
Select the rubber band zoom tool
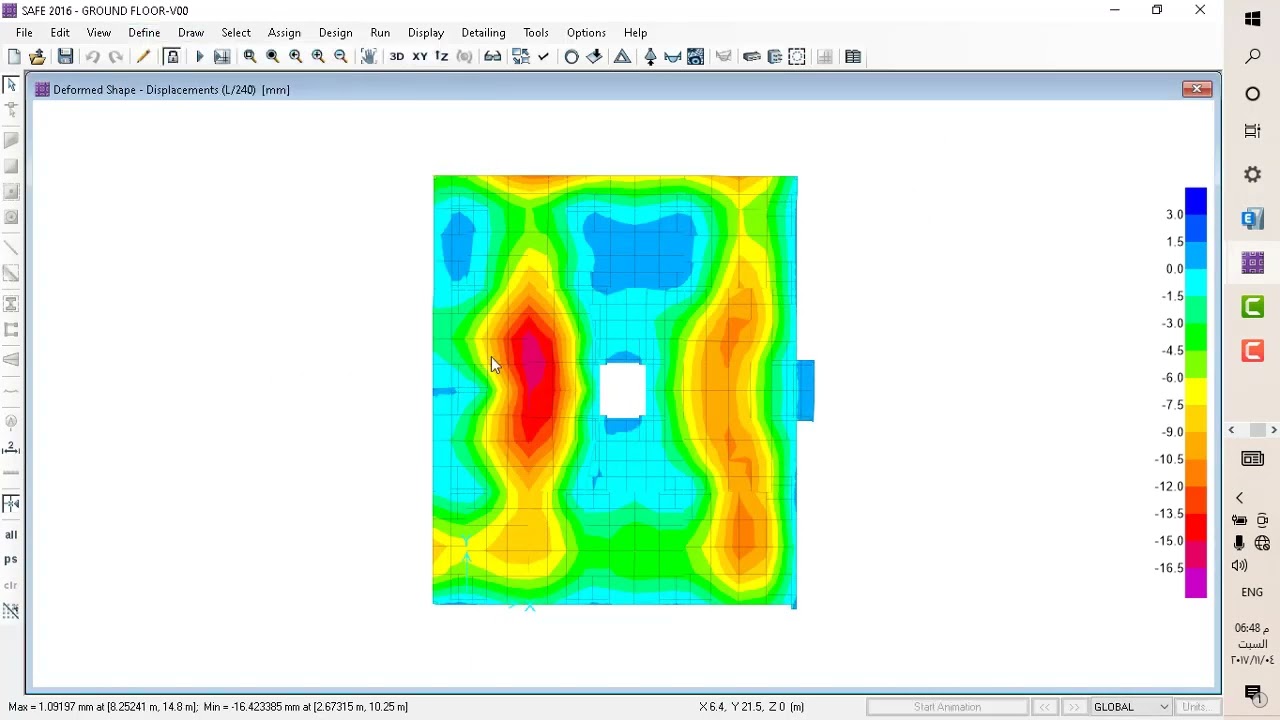[x=250, y=57]
